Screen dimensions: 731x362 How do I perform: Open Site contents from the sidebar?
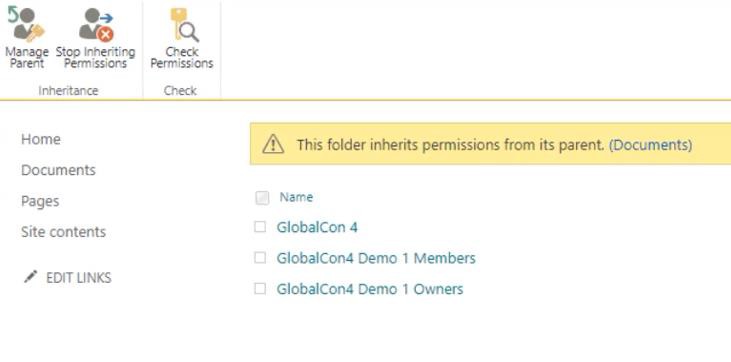pyautogui.click(x=63, y=231)
